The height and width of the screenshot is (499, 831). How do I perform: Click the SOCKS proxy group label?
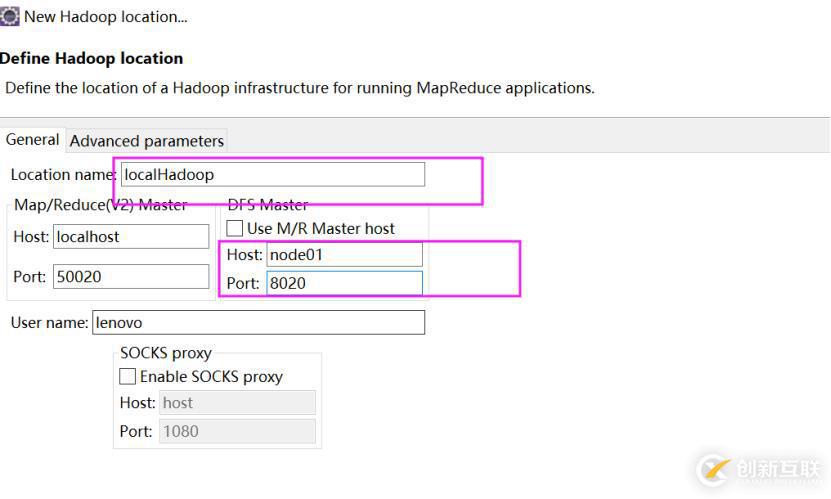166,353
